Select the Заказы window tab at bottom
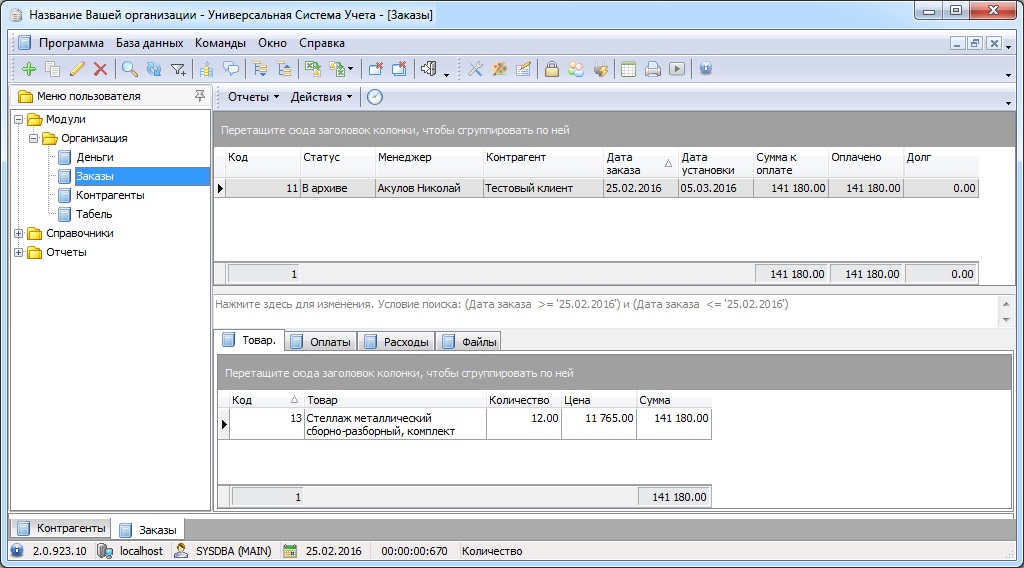 (149, 529)
